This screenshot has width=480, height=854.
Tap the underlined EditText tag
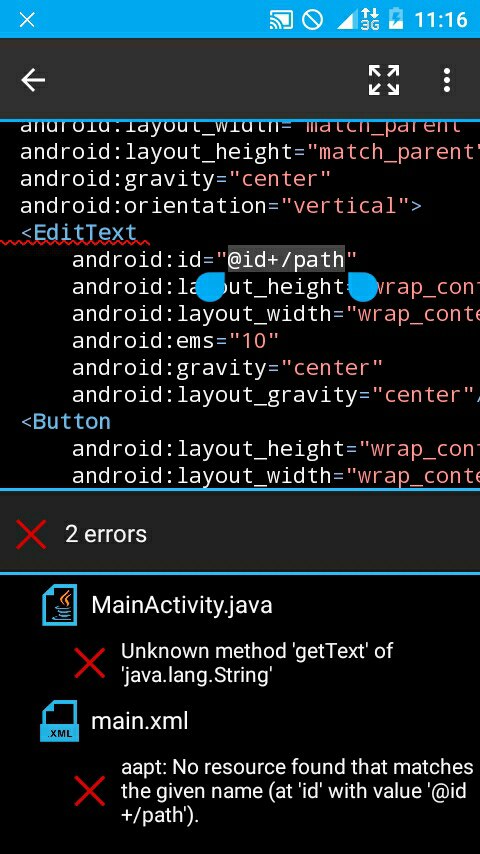tap(84, 233)
